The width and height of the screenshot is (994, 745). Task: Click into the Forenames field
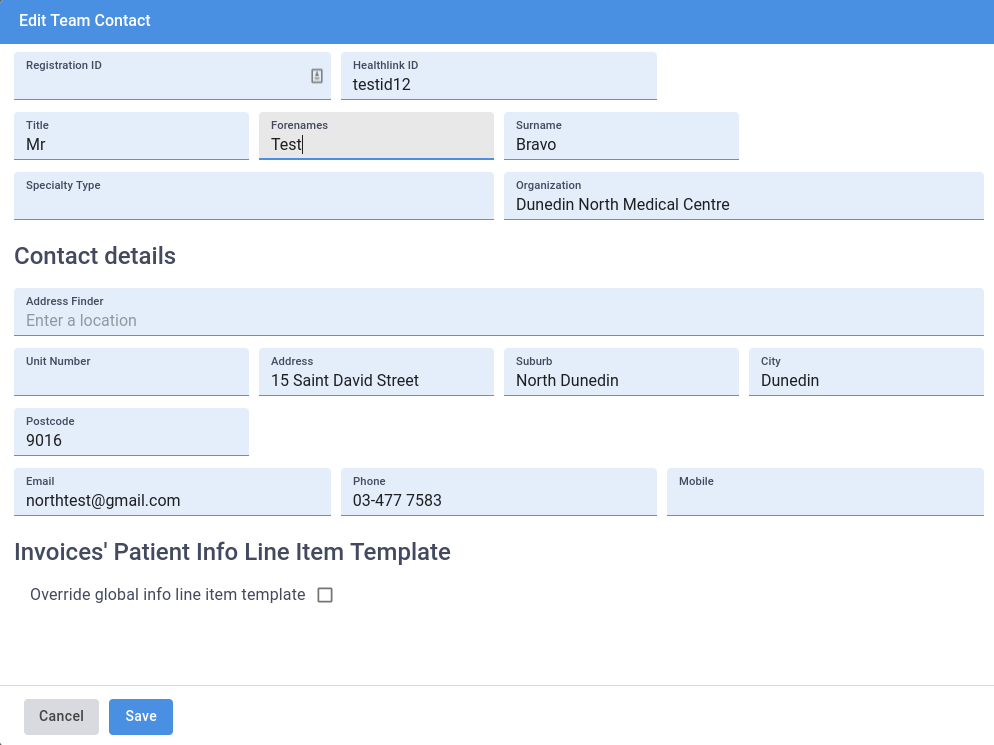coord(376,144)
